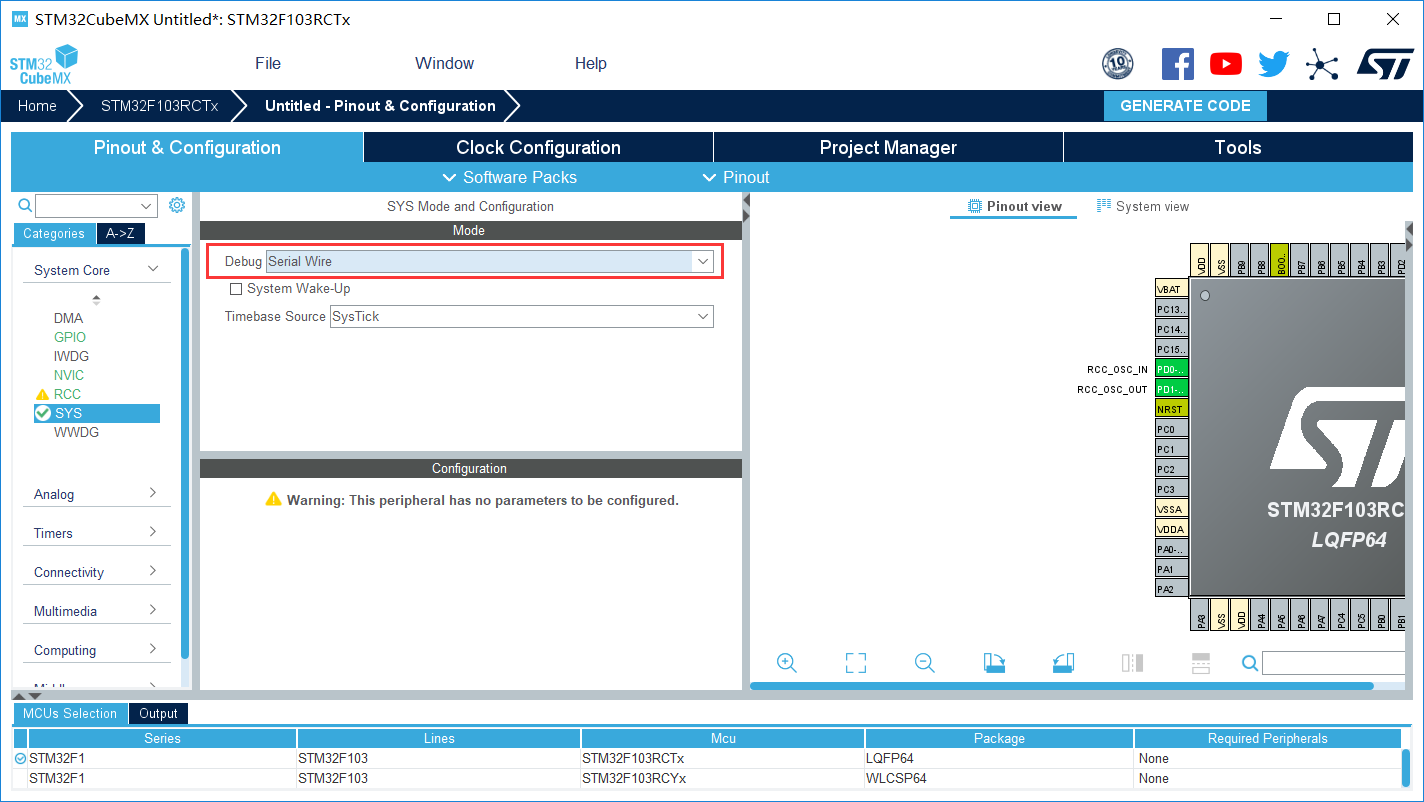Viewport: 1424px width, 802px height.
Task: Click the vertical split view icon
Action: tap(1132, 663)
